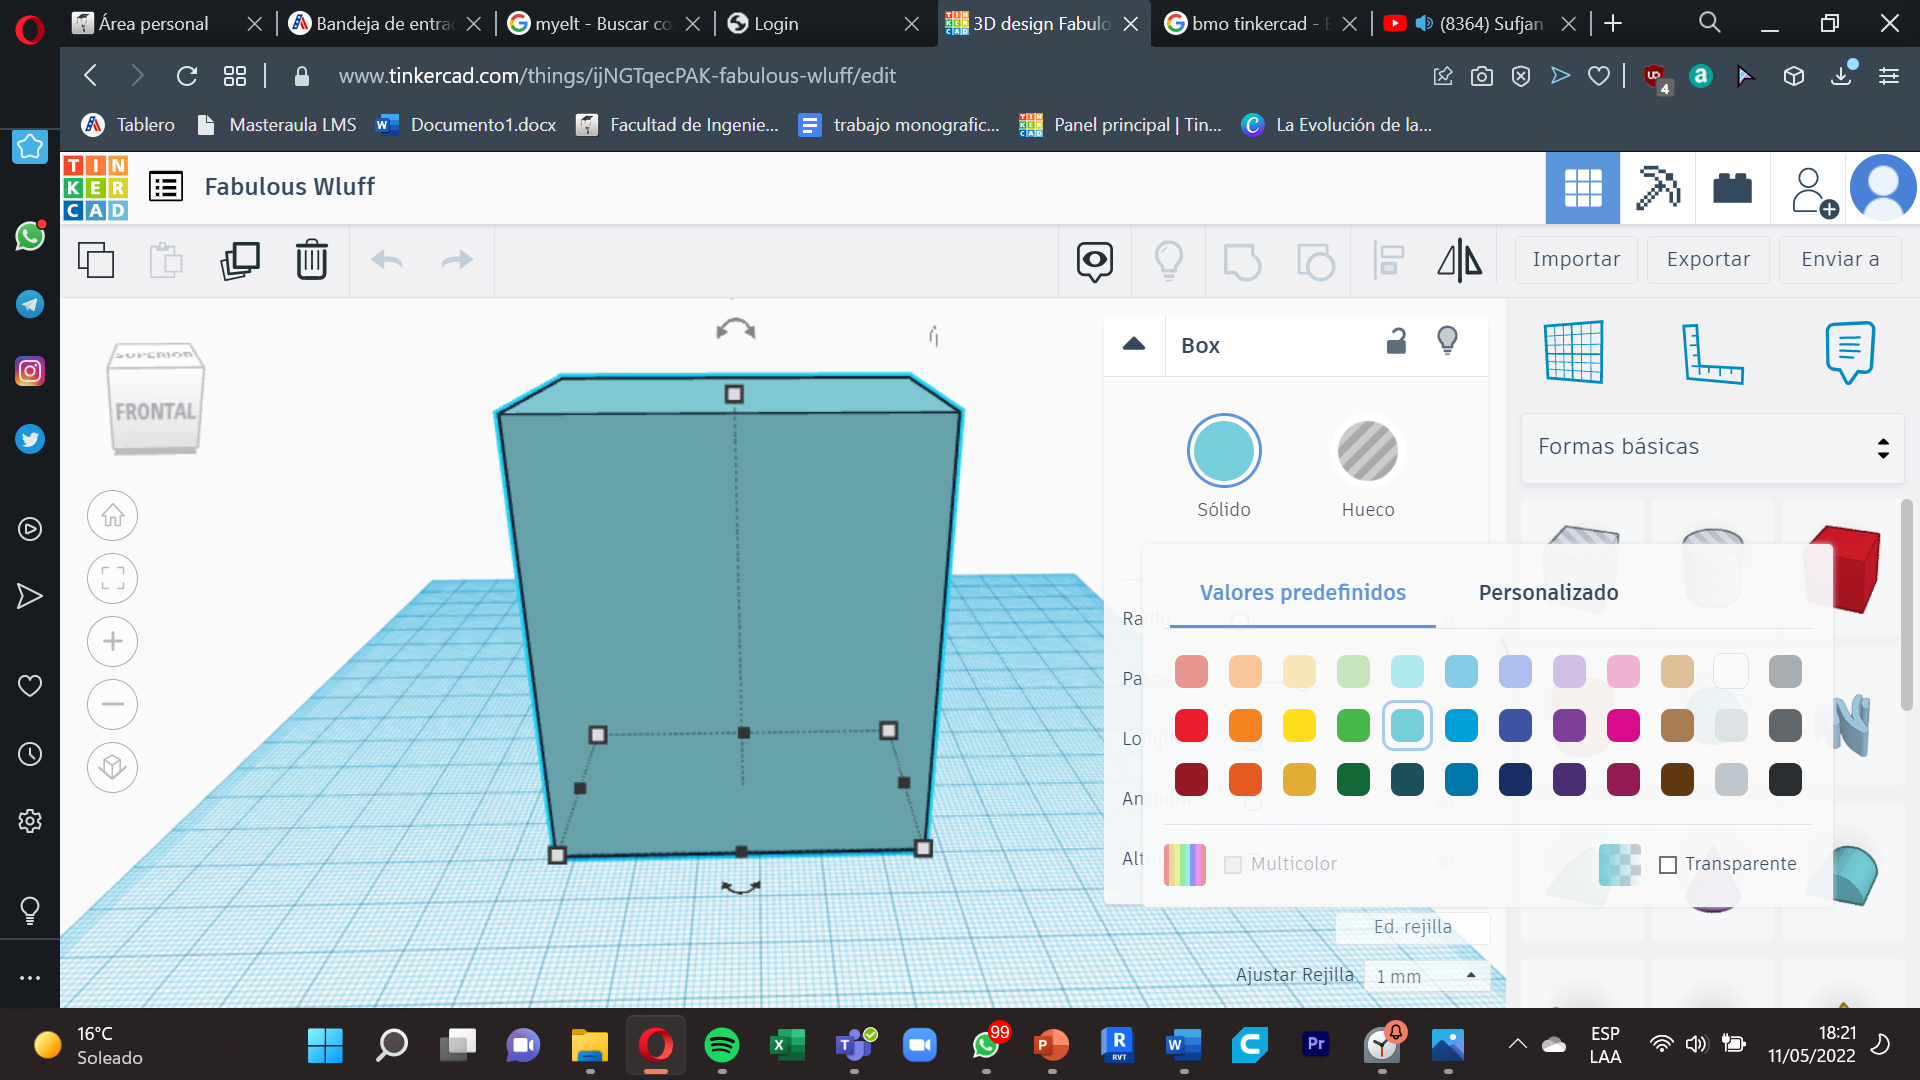Click the invite collaborator icon
The height and width of the screenshot is (1080, 1920).
coord(1812,190)
